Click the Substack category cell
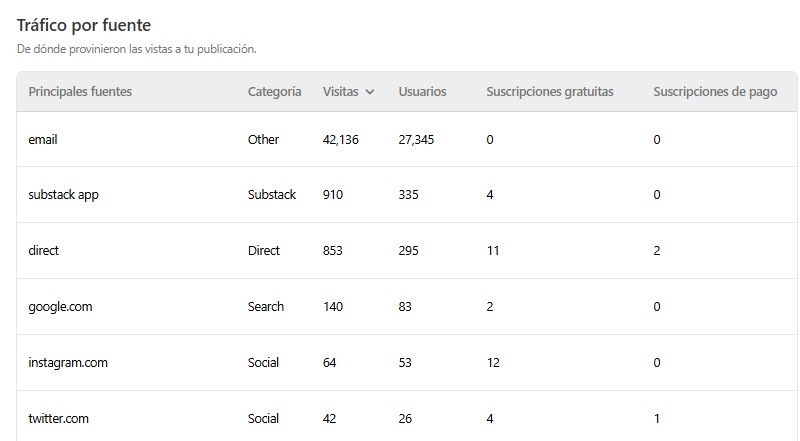 click(272, 195)
